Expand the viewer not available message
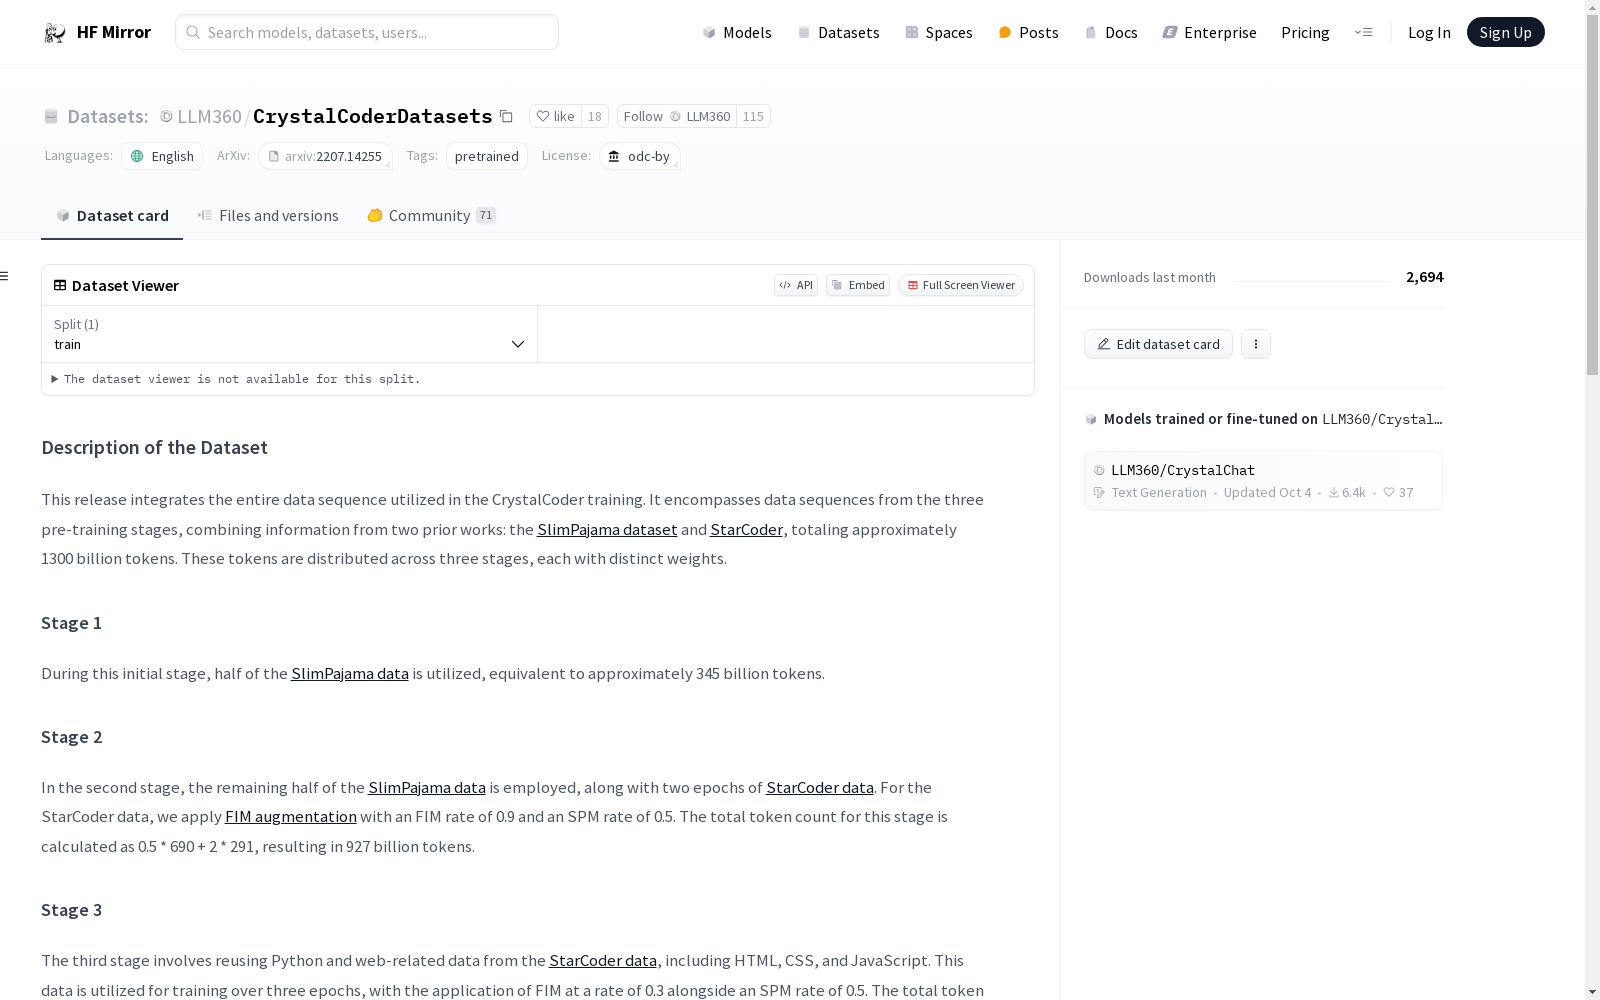The image size is (1600, 1000). (236, 380)
